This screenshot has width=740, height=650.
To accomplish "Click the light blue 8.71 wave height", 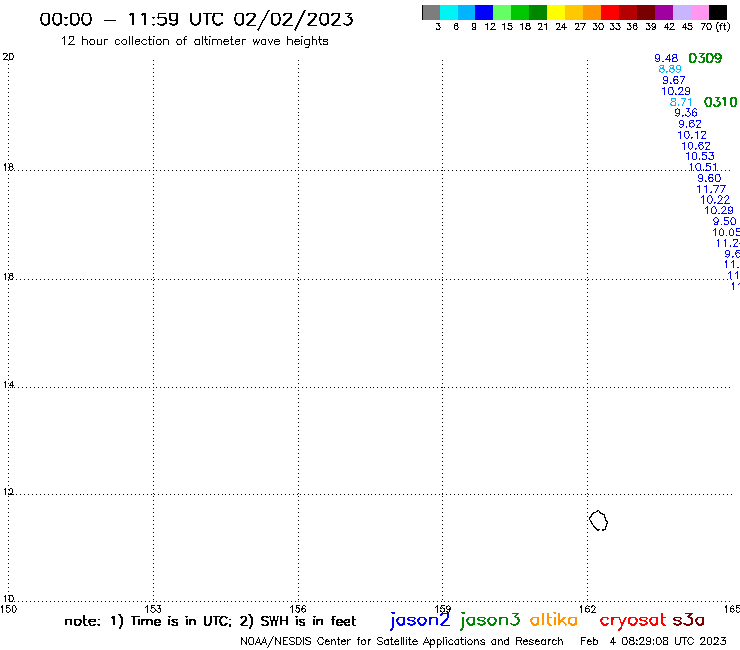I will click(681, 102).
